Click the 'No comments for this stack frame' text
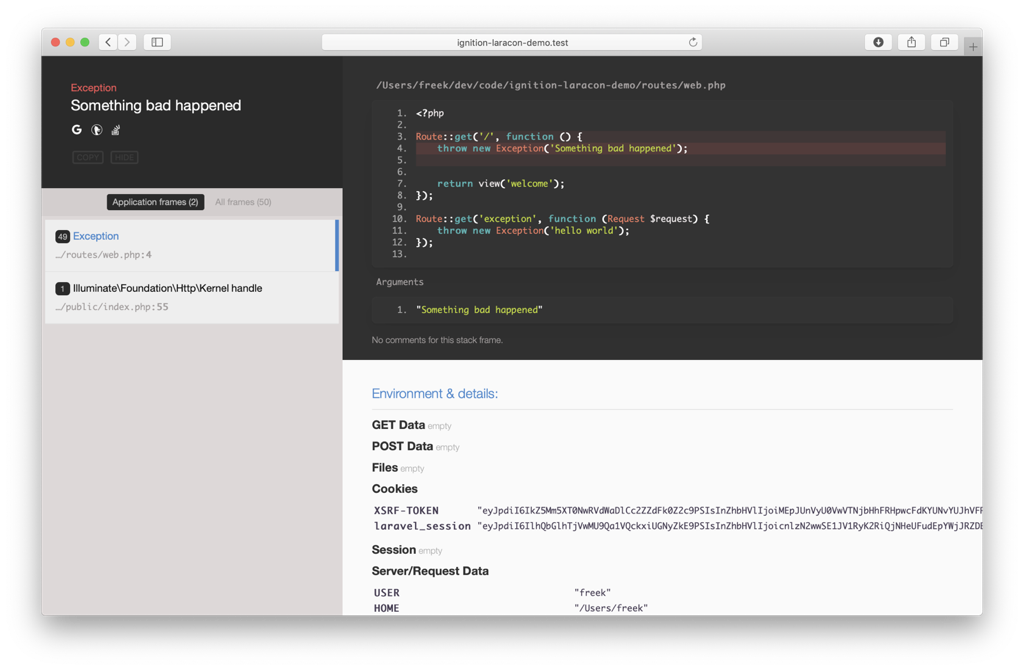1024x670 pixels. tap(437, 340)
